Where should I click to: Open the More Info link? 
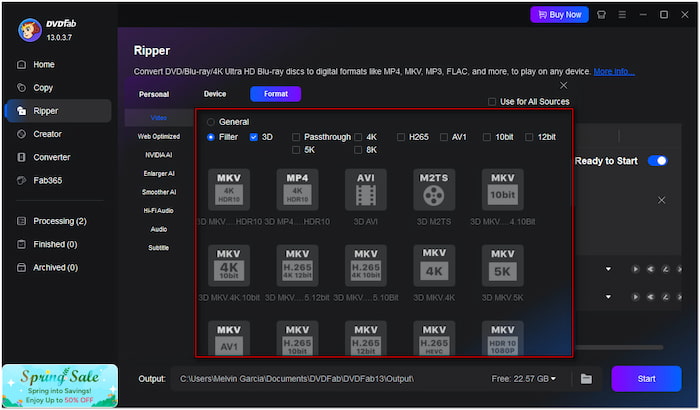(614, 71)
